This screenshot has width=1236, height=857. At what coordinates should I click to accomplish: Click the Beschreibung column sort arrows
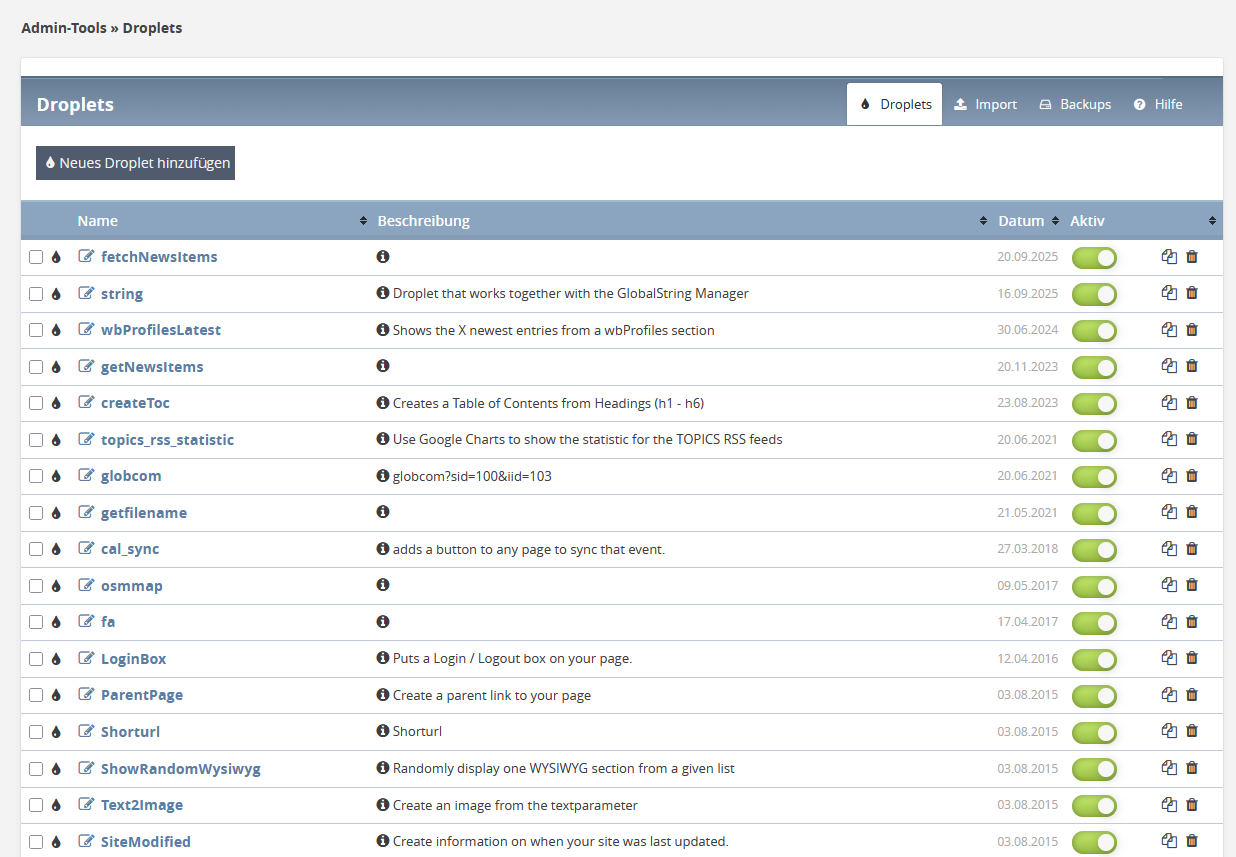coord(984,221)
